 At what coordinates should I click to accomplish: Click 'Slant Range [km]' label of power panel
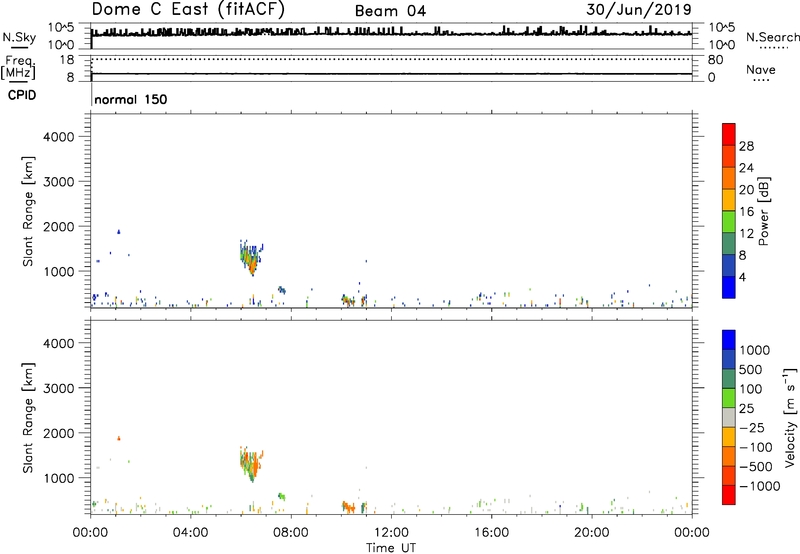(x=28, y=211)
